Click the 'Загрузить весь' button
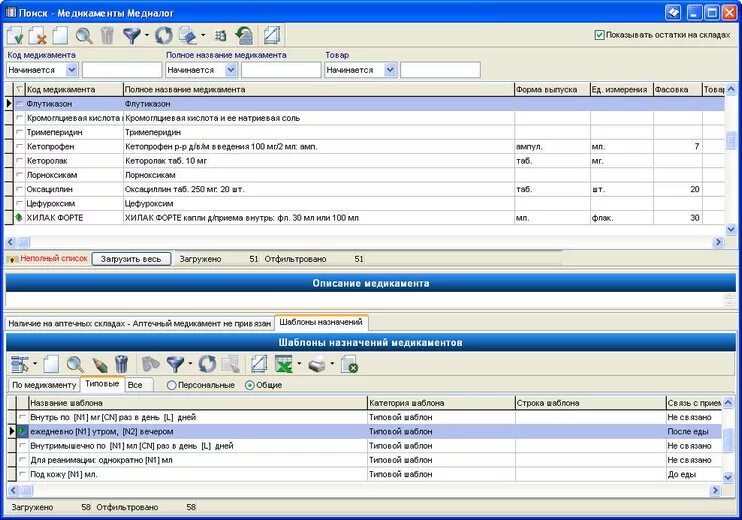 coord(131,259)
